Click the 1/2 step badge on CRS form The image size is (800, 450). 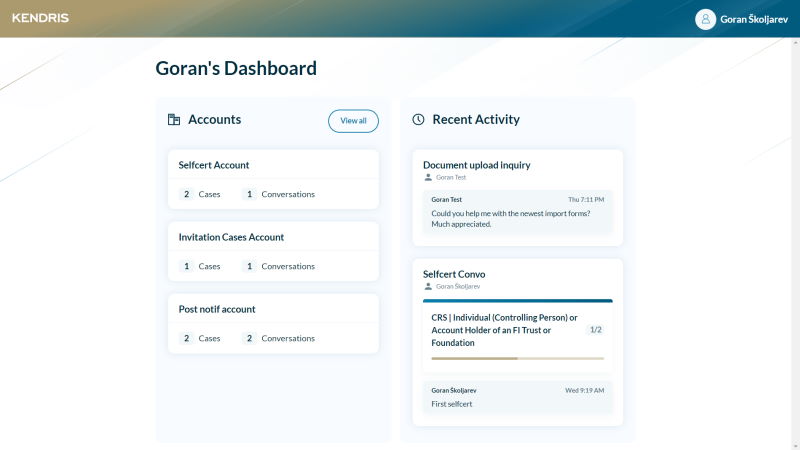coord(595,330)
